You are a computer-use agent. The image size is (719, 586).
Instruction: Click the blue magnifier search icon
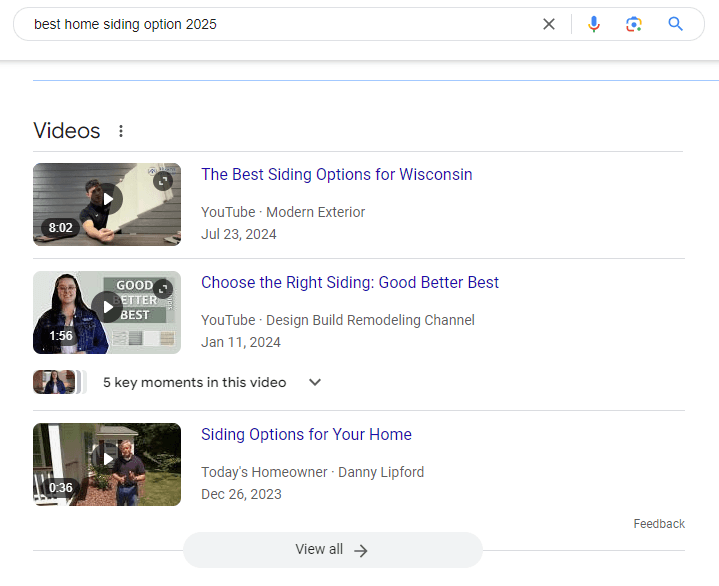click(675, 24)
